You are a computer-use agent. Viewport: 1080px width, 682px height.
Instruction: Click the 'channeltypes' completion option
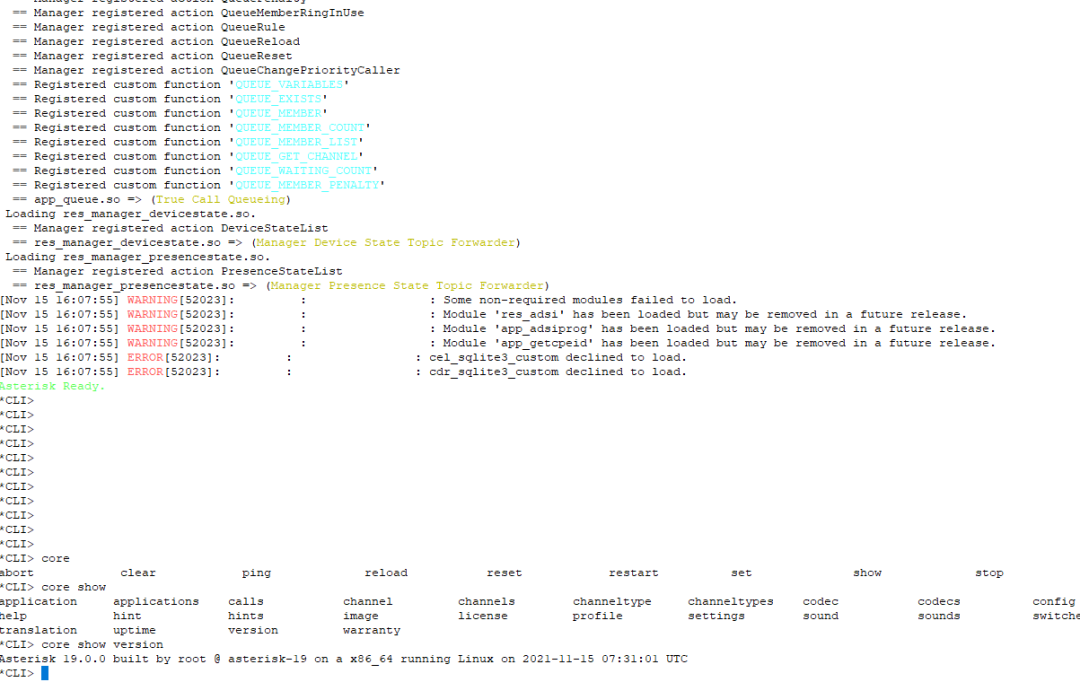click(x=730, y=602)
